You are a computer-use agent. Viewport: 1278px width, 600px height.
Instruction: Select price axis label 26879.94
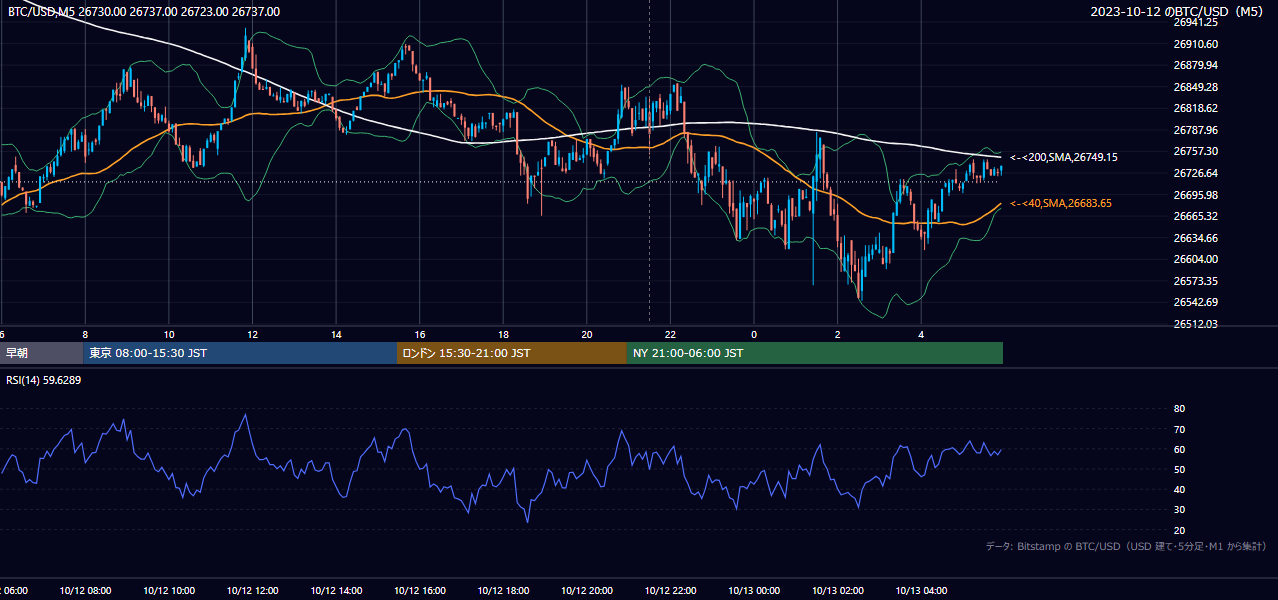1195,65
